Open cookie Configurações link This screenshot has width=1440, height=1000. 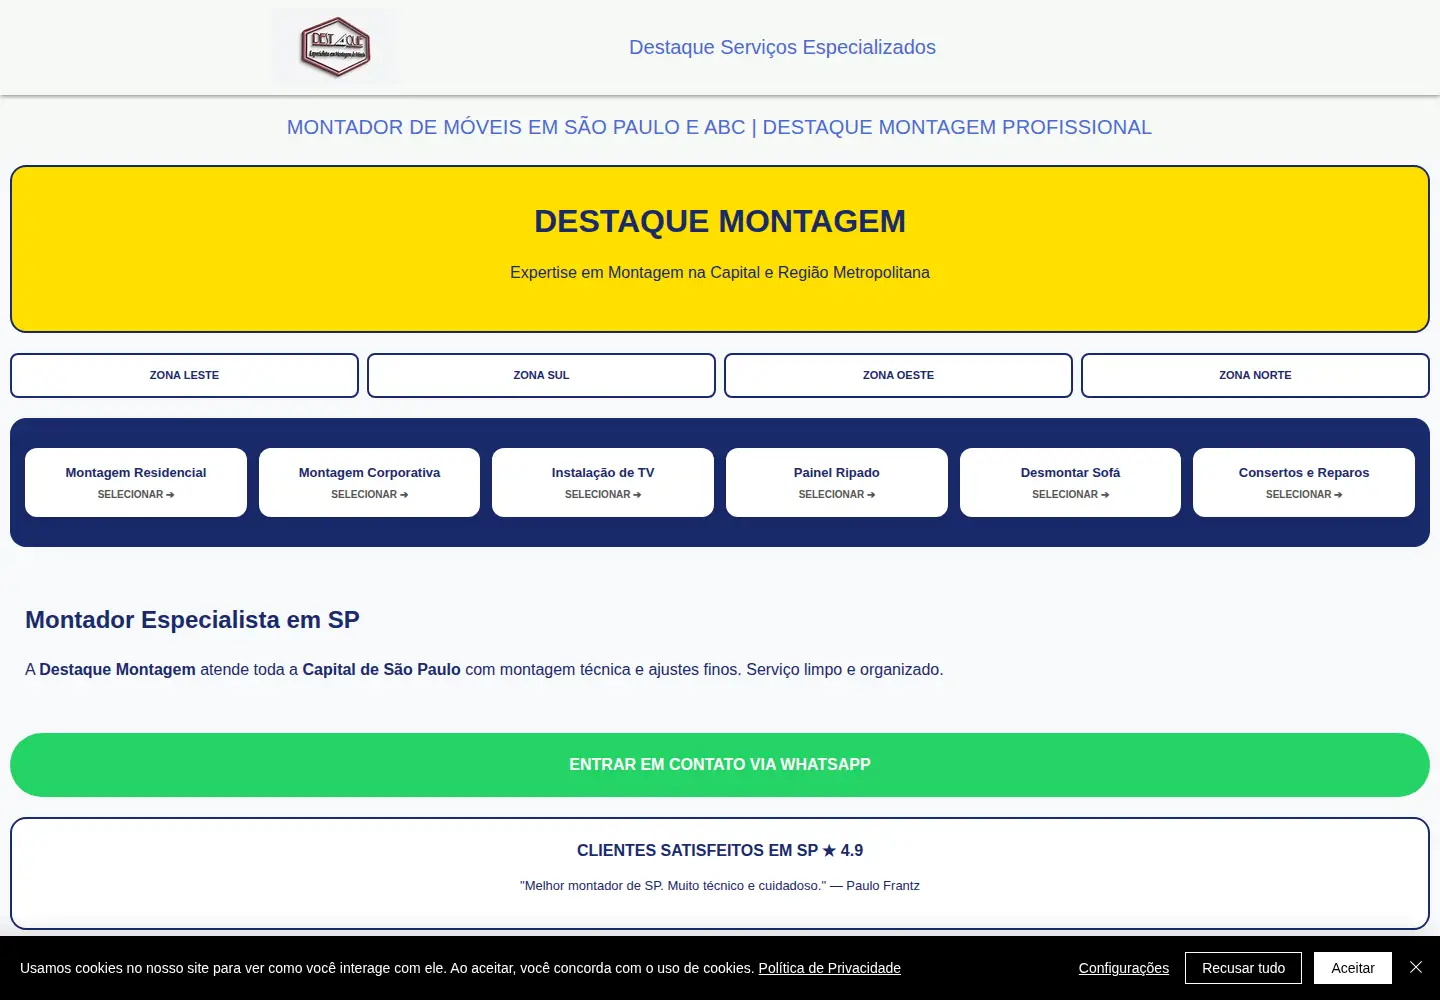coord(1123,968)
